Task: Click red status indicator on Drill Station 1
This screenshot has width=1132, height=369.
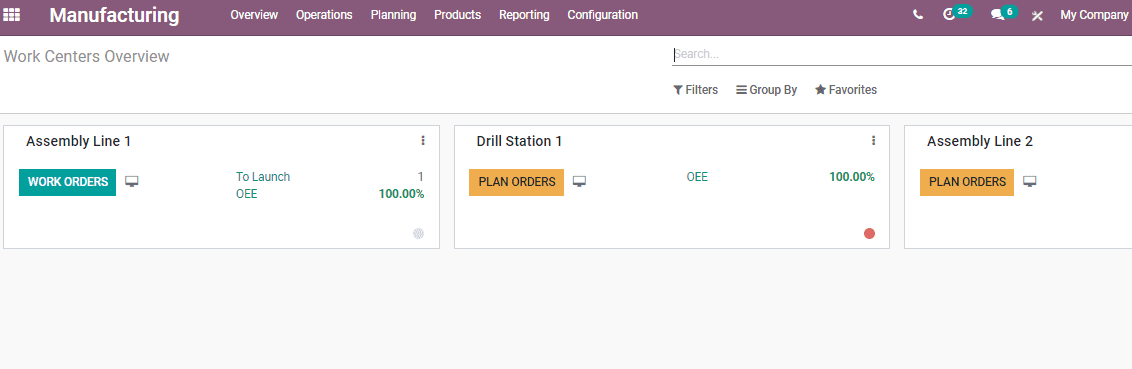Action: point(869,233)
